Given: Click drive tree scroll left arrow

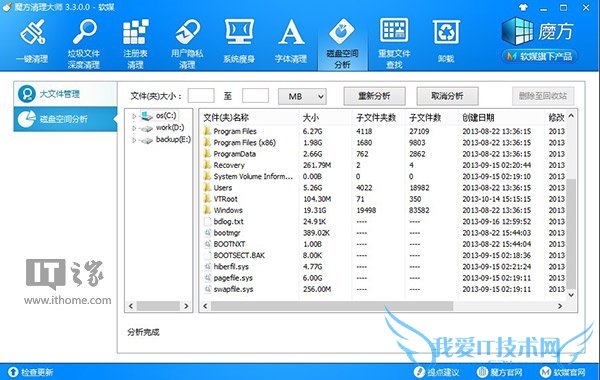Looking at the screenshot, I should (131, 306).
